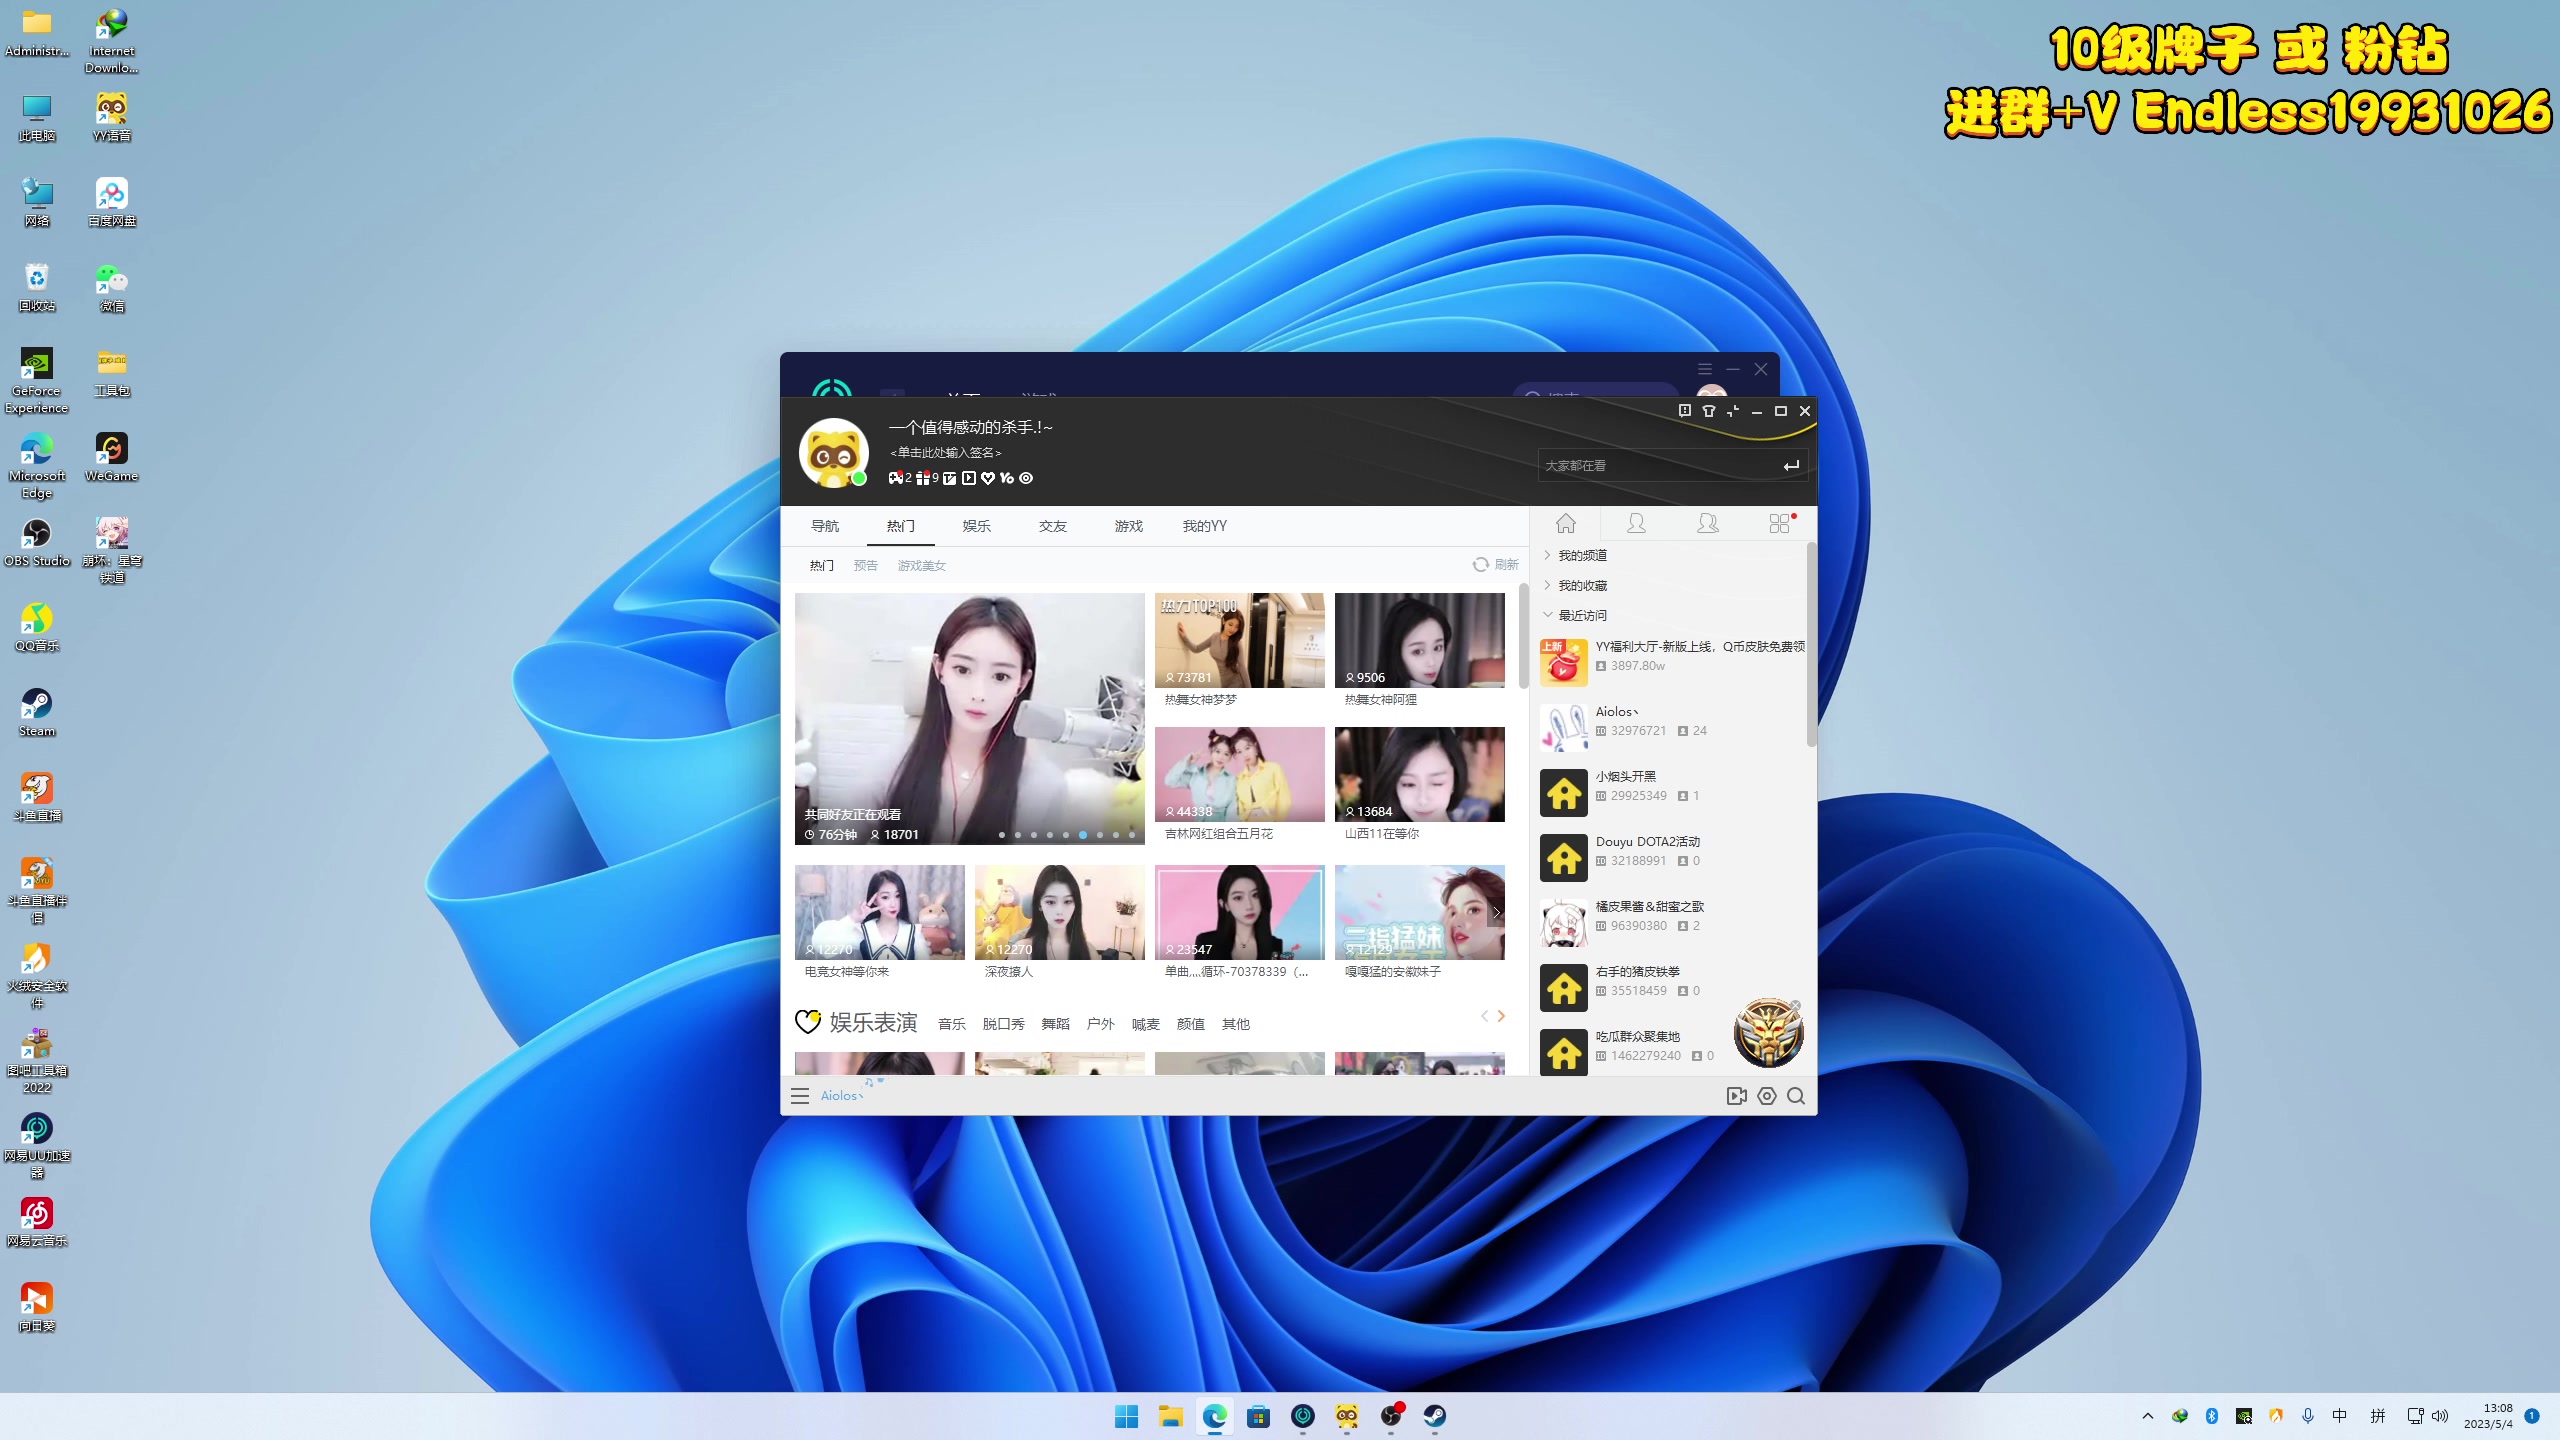2560x1440 pixels.
Task: Go to the previous page of 娱乐表演
Action: pos(1484,1017)
